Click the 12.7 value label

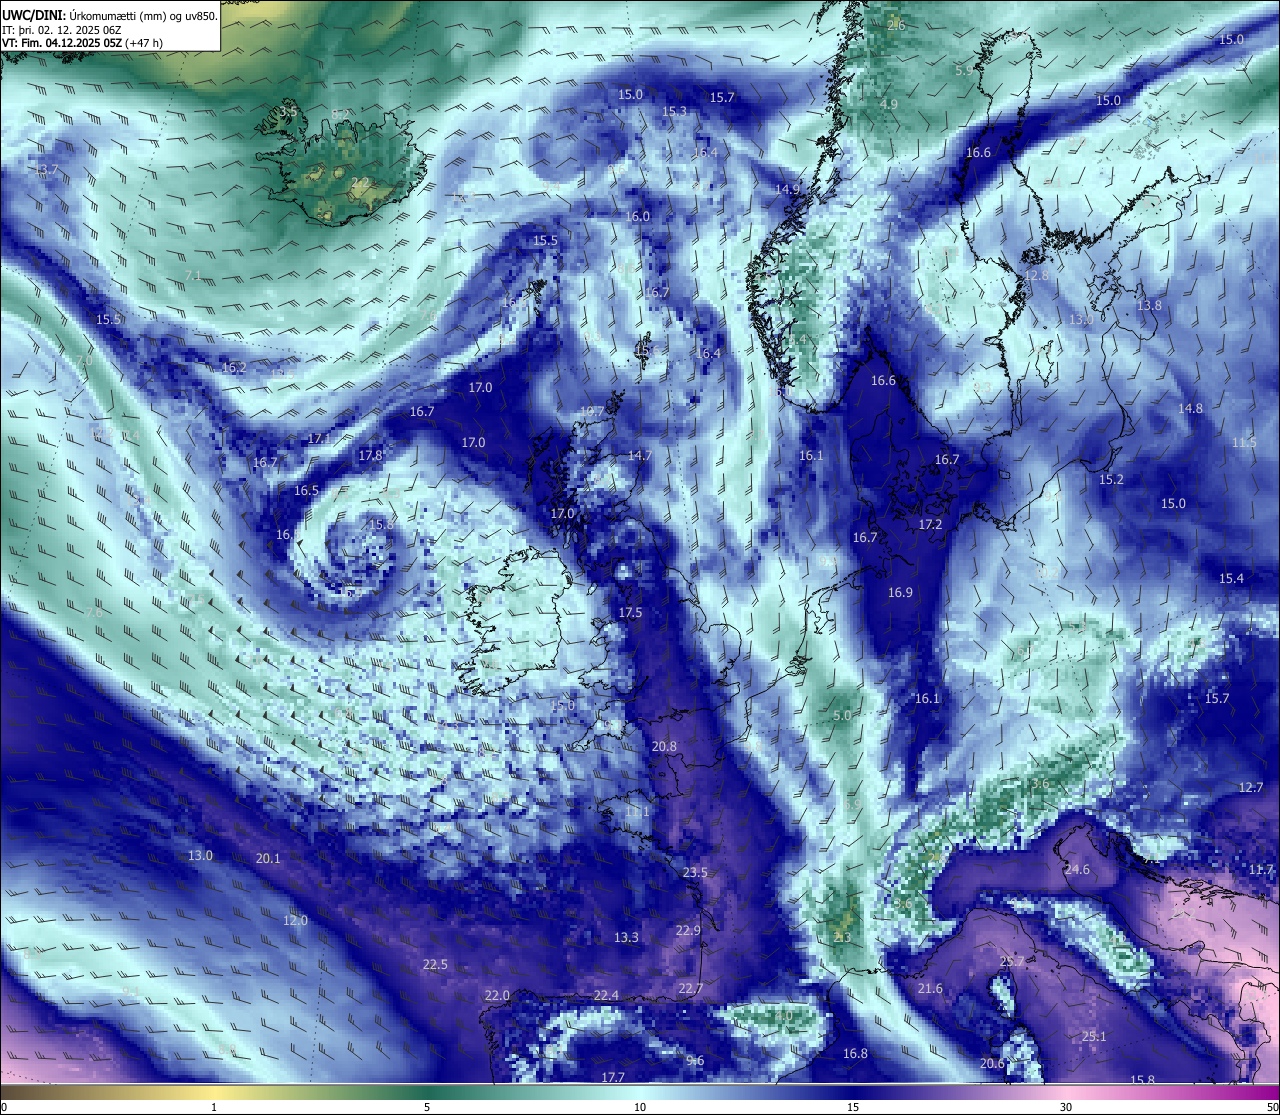tap(1251, 788)
